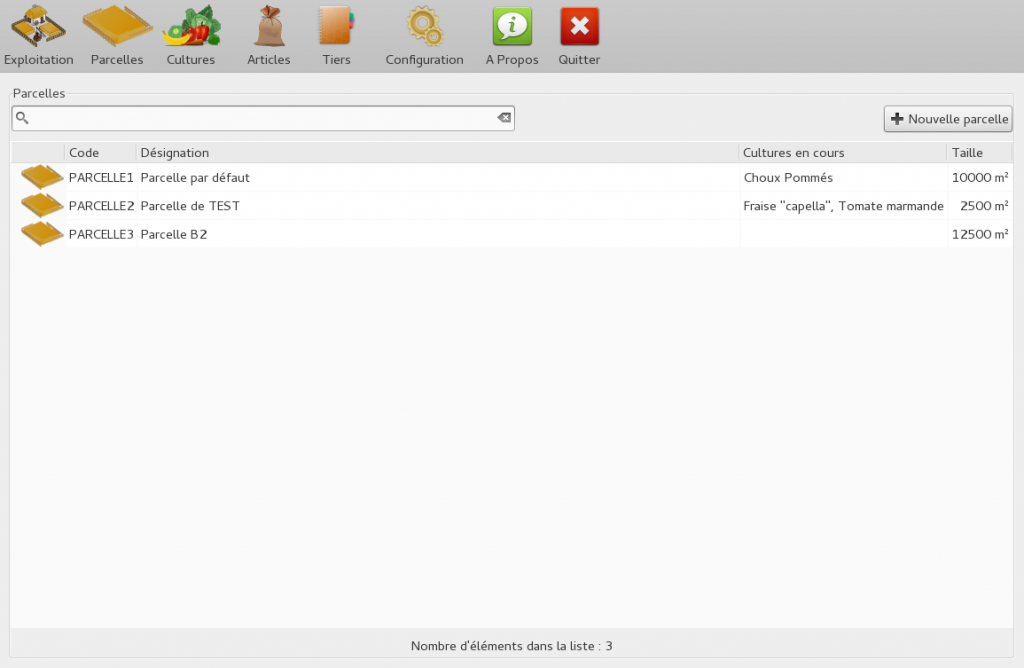
Task: Sort the list by Code column
Action: (101, 153)
